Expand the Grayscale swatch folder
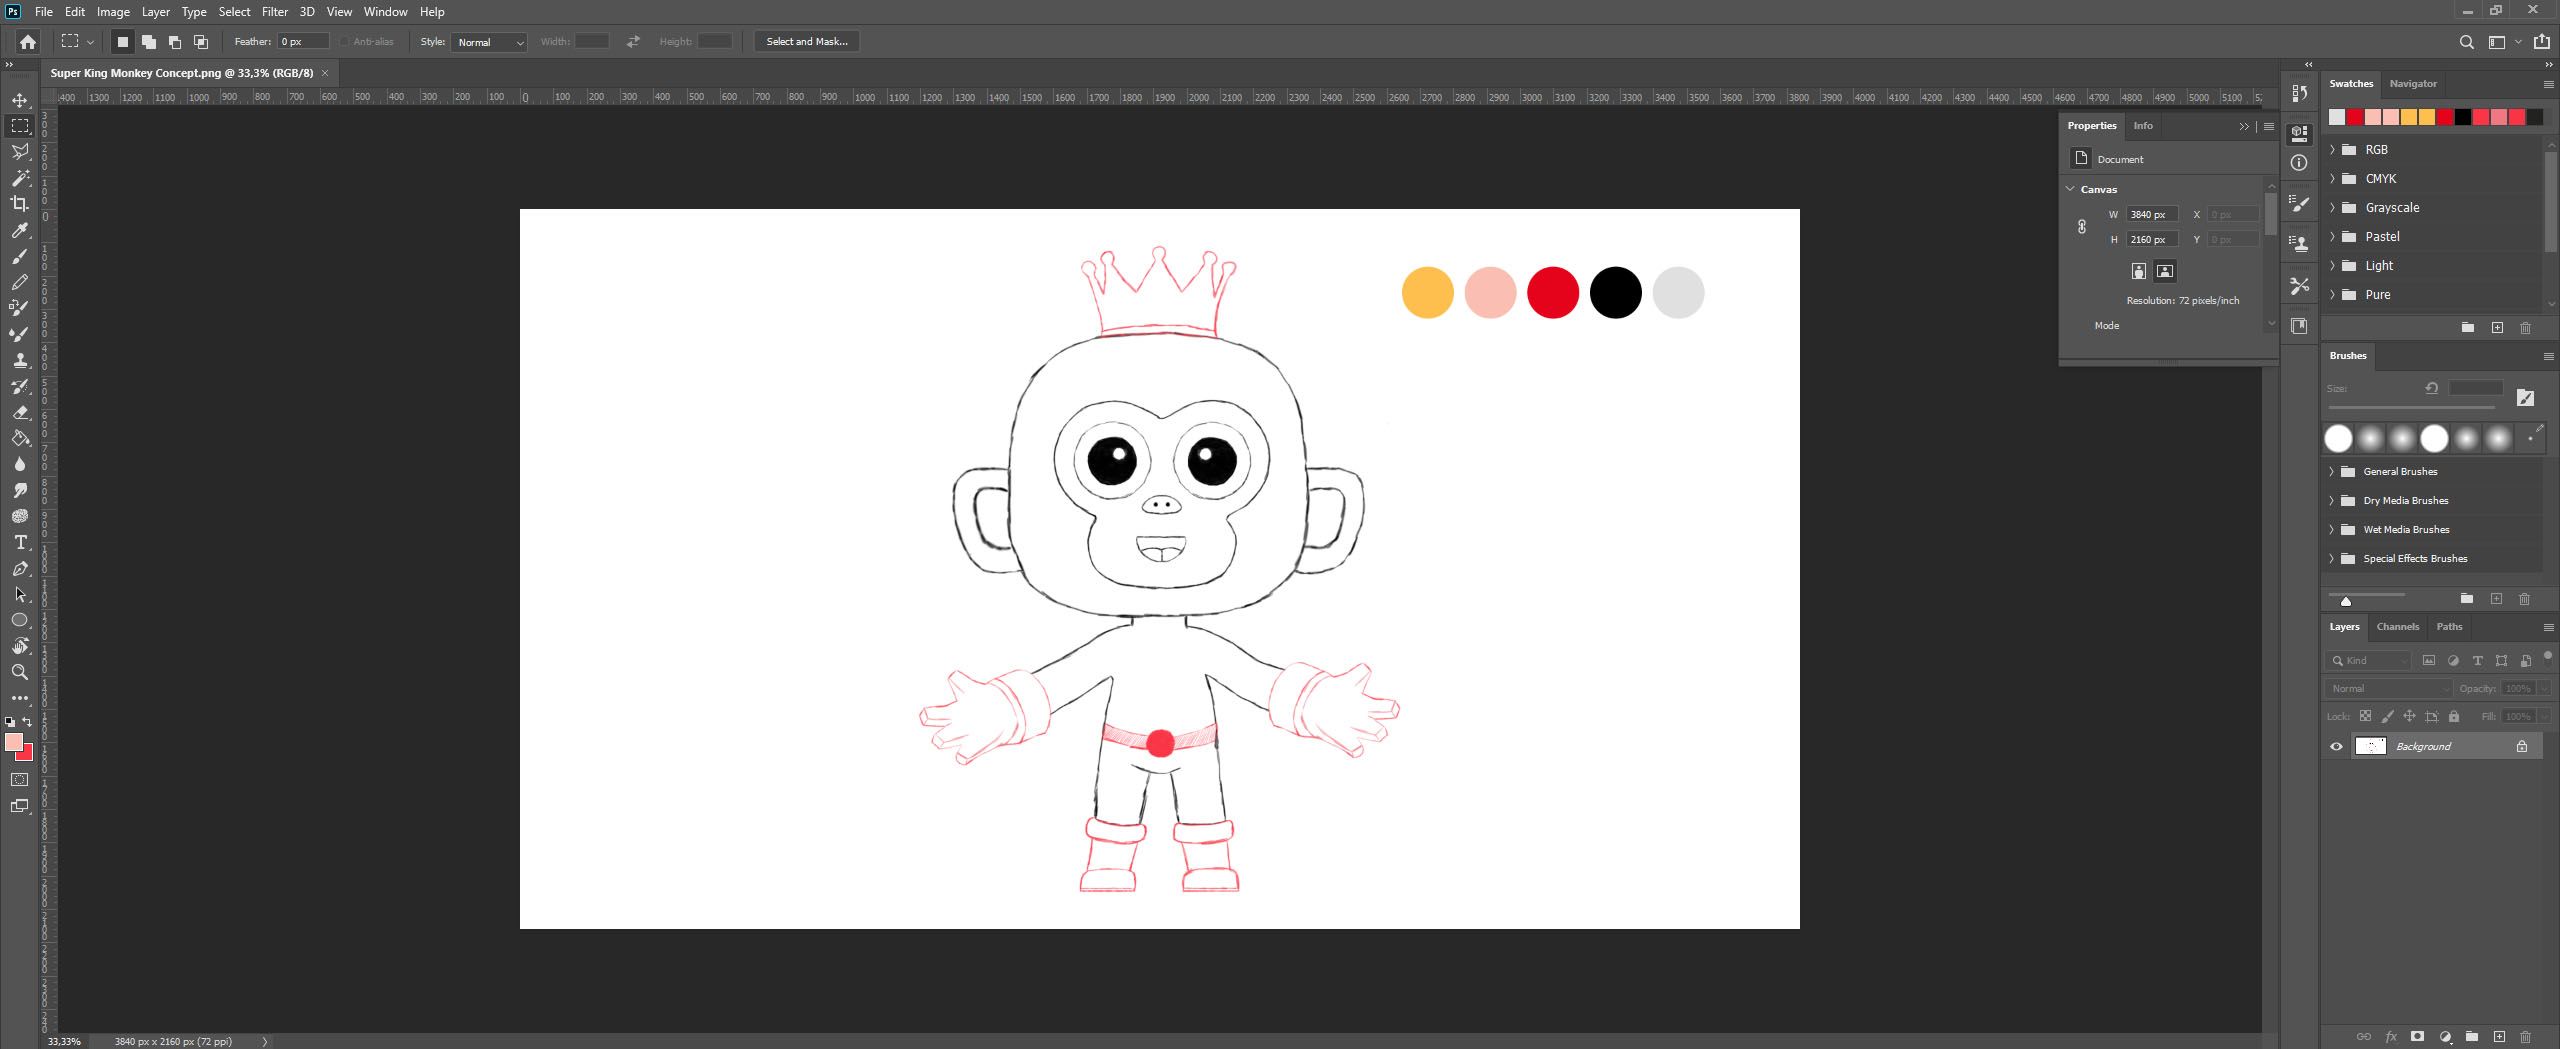Viewport: 2560px width, 1049px height. pyautogui.click(x=2333, y=208)
